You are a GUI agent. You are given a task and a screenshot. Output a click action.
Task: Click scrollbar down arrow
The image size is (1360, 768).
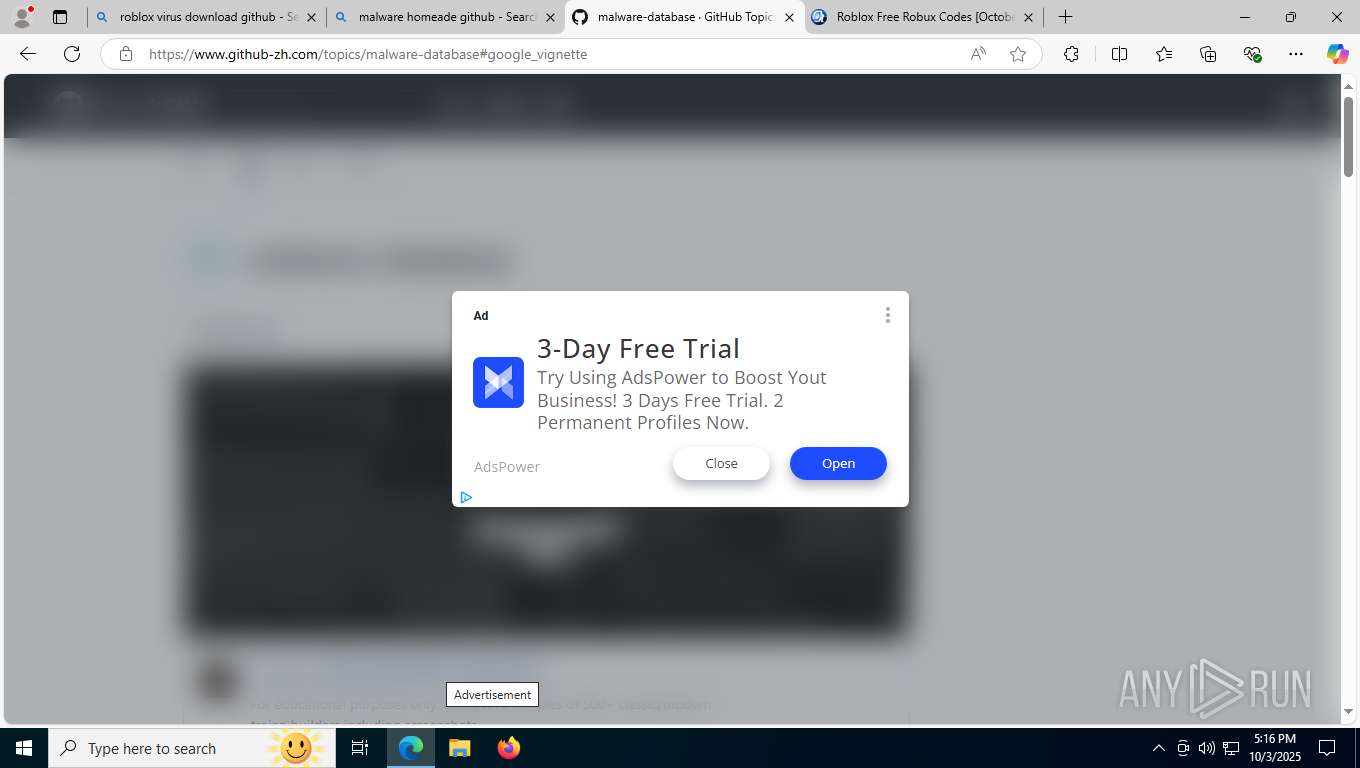tap(1348, 712)
